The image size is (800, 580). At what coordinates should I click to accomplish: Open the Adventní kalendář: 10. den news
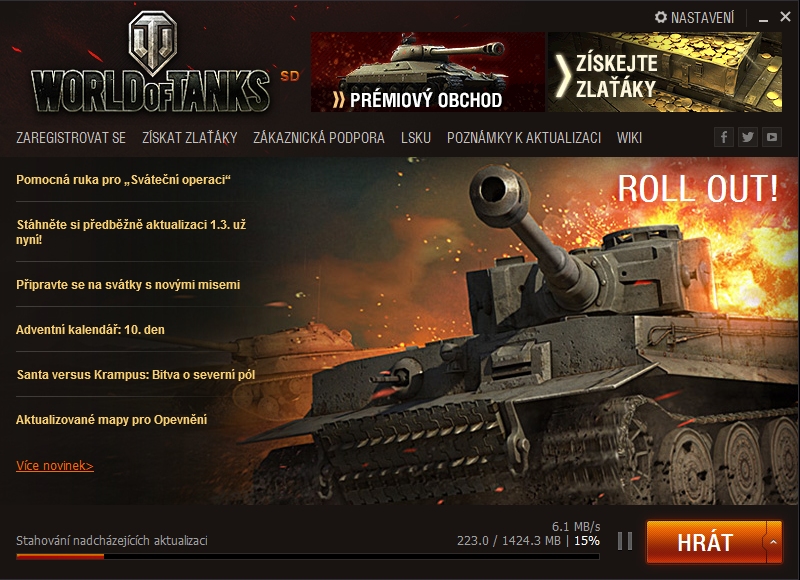90,330
